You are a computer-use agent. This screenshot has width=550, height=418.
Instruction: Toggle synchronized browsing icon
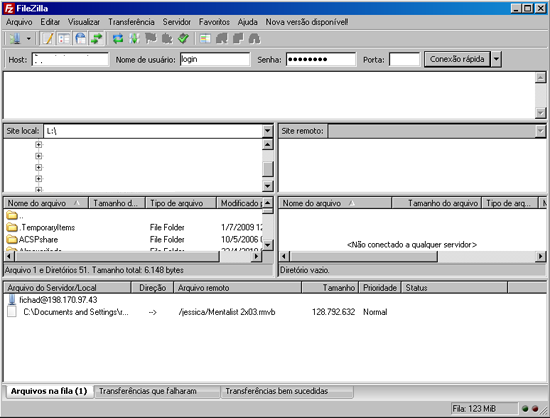(238, 39)
